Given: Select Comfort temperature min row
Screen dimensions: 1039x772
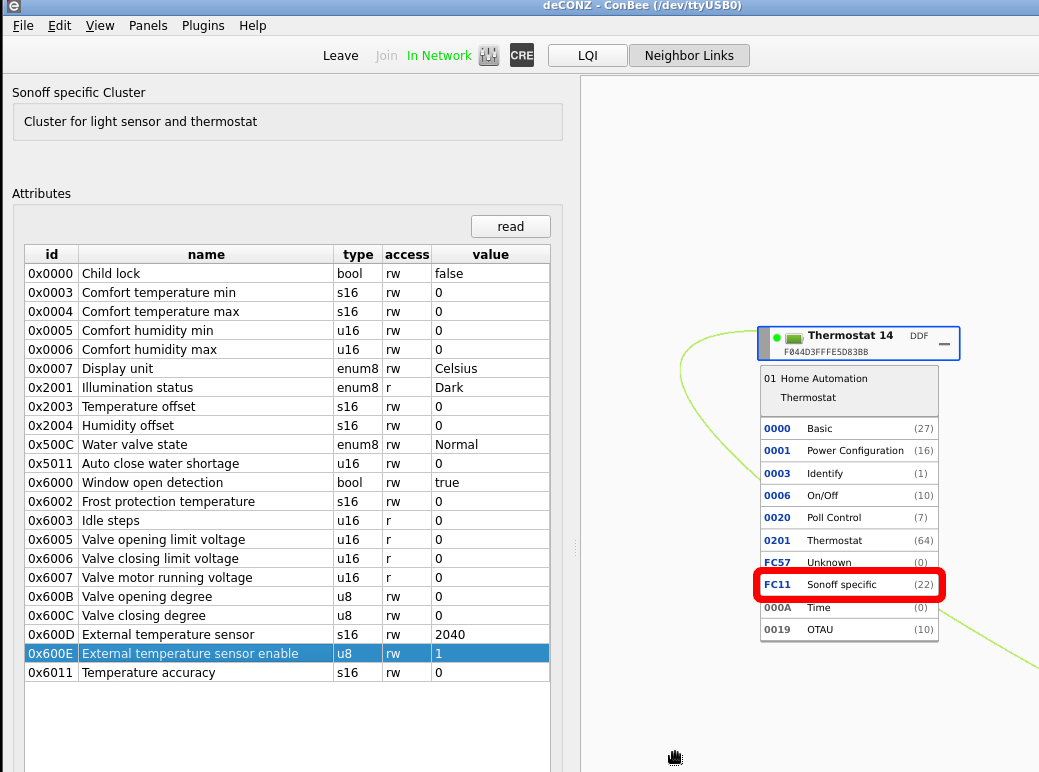Looking at the screenshot, I should pos(287,293).
